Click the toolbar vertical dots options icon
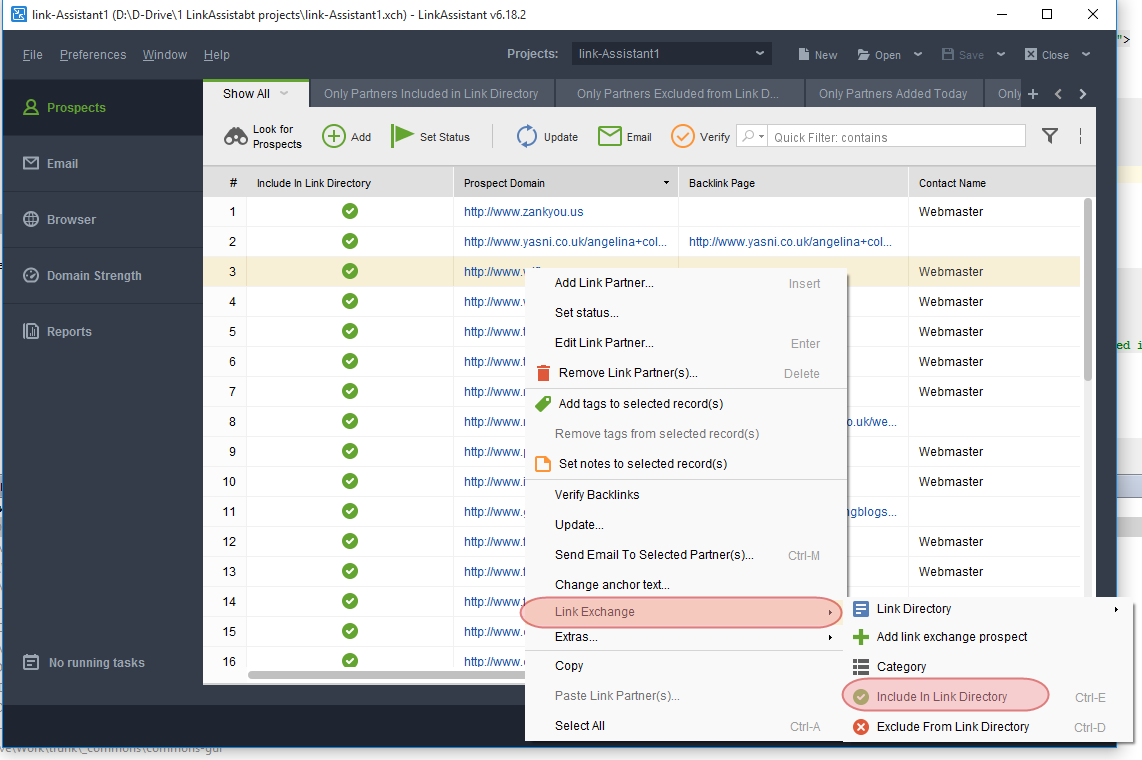1142x760 pixels. 1080,136
